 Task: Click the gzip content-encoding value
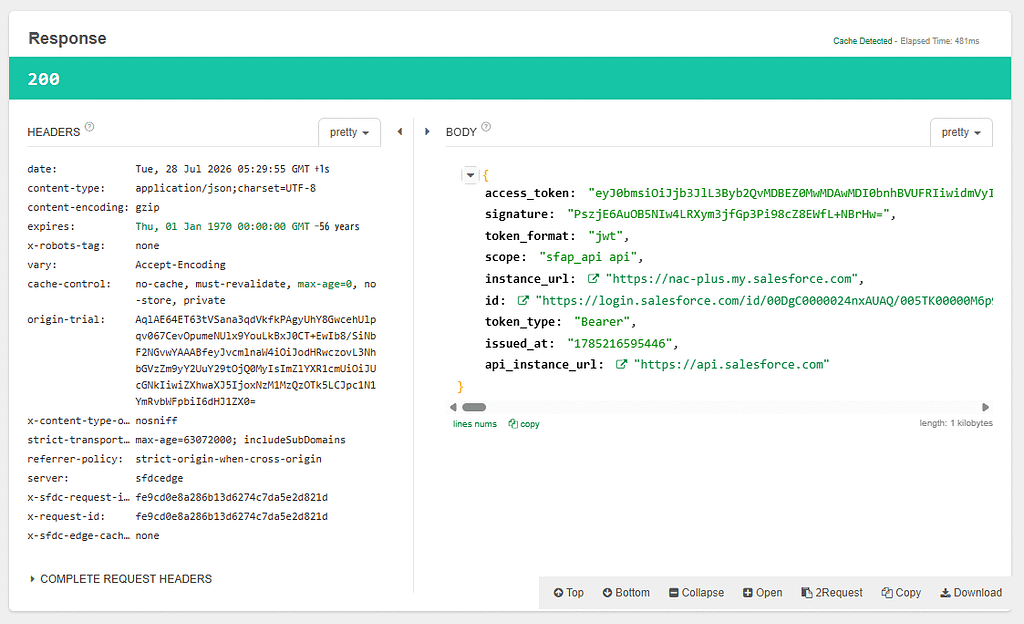pyautogui.click(x=147, y=208)
